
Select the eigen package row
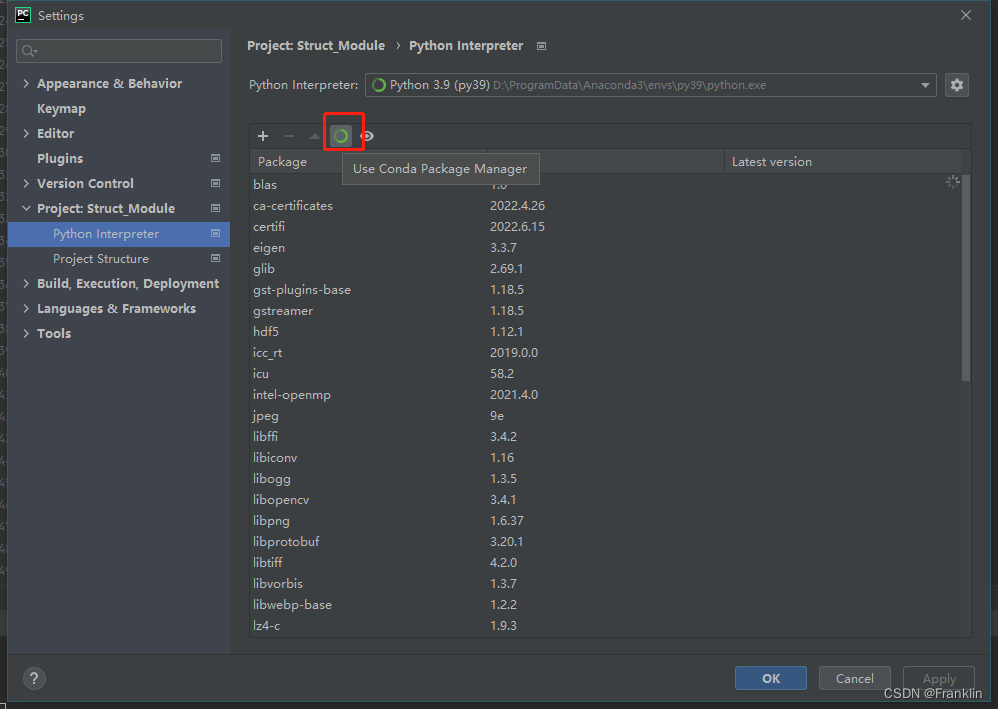click(x=605, y=248)
